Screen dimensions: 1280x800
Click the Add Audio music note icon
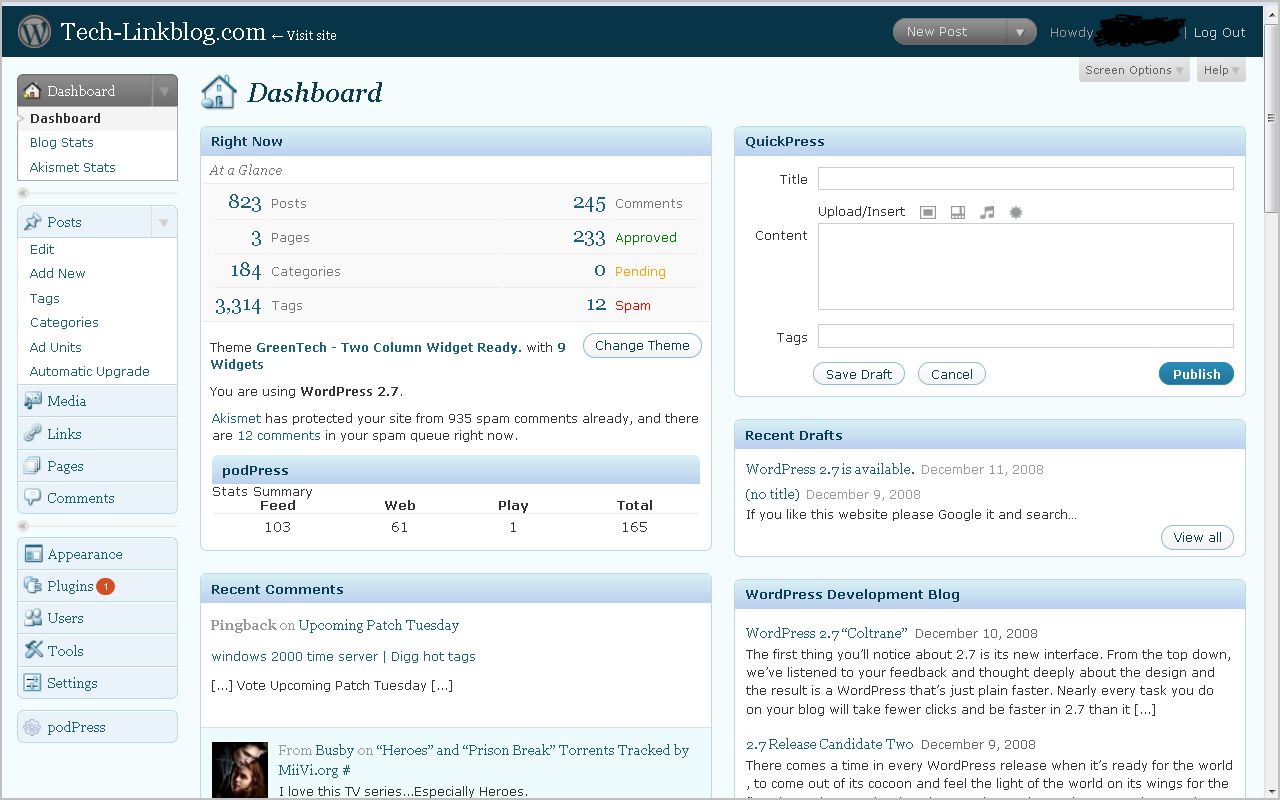pyautogui.click(x=987, y=212)
